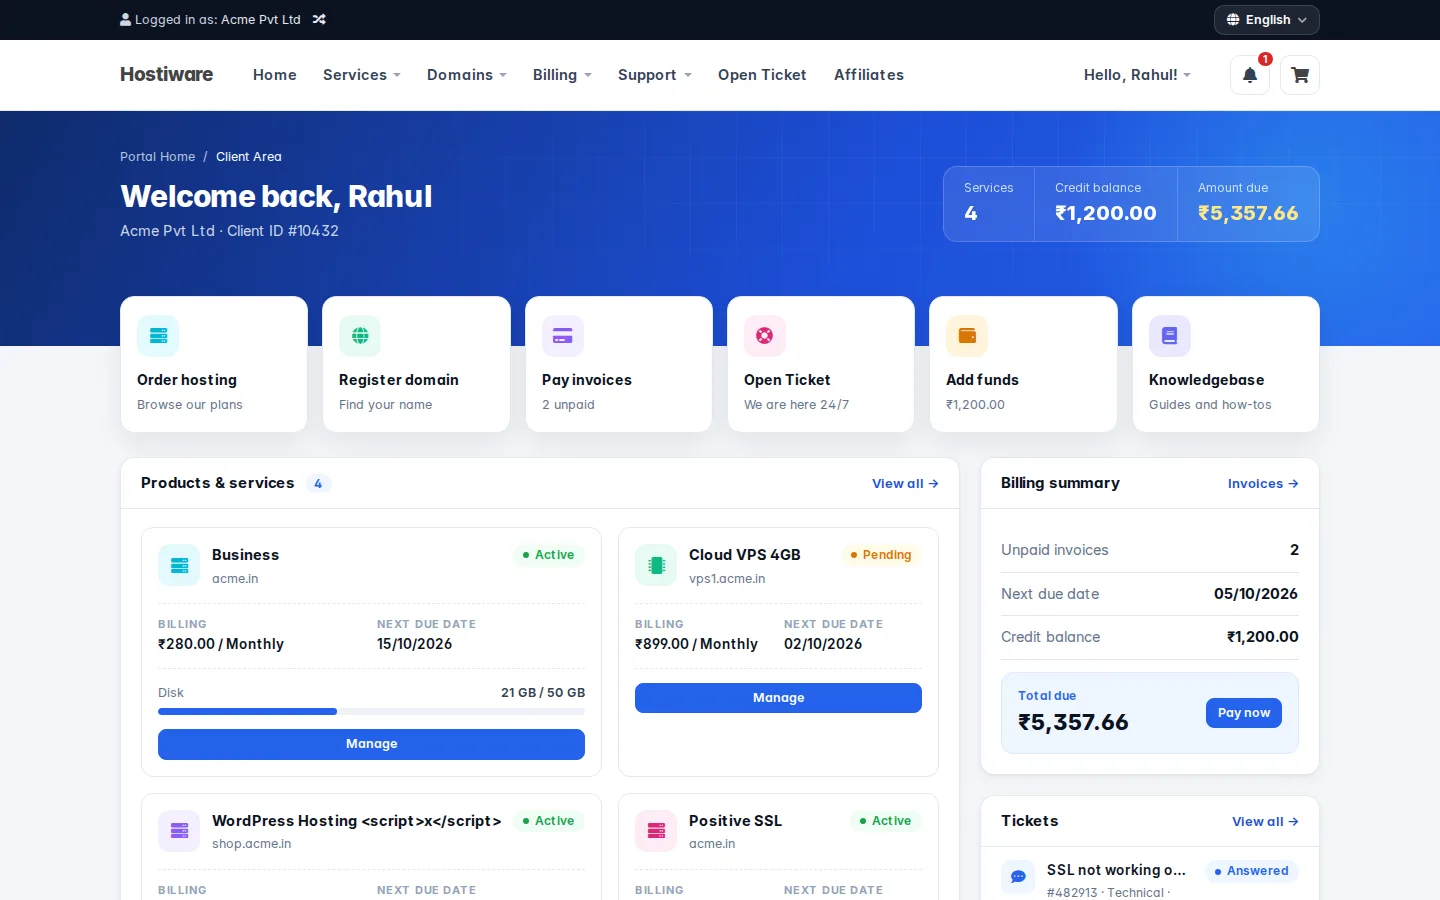Click the switch account shuffle icon
The height and width of the screenshot is (900, 1440).
tap(319, 19)
